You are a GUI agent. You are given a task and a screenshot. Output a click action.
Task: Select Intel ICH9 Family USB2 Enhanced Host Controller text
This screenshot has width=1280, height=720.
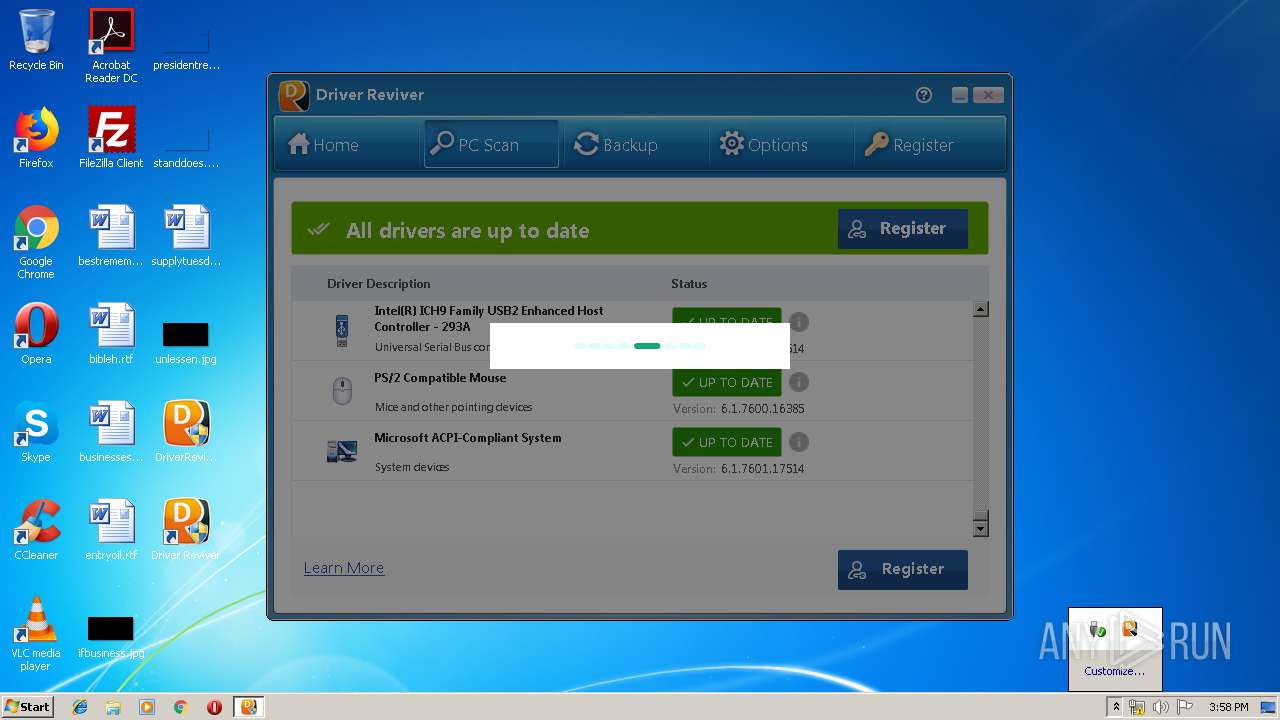(x=489, y=319)
